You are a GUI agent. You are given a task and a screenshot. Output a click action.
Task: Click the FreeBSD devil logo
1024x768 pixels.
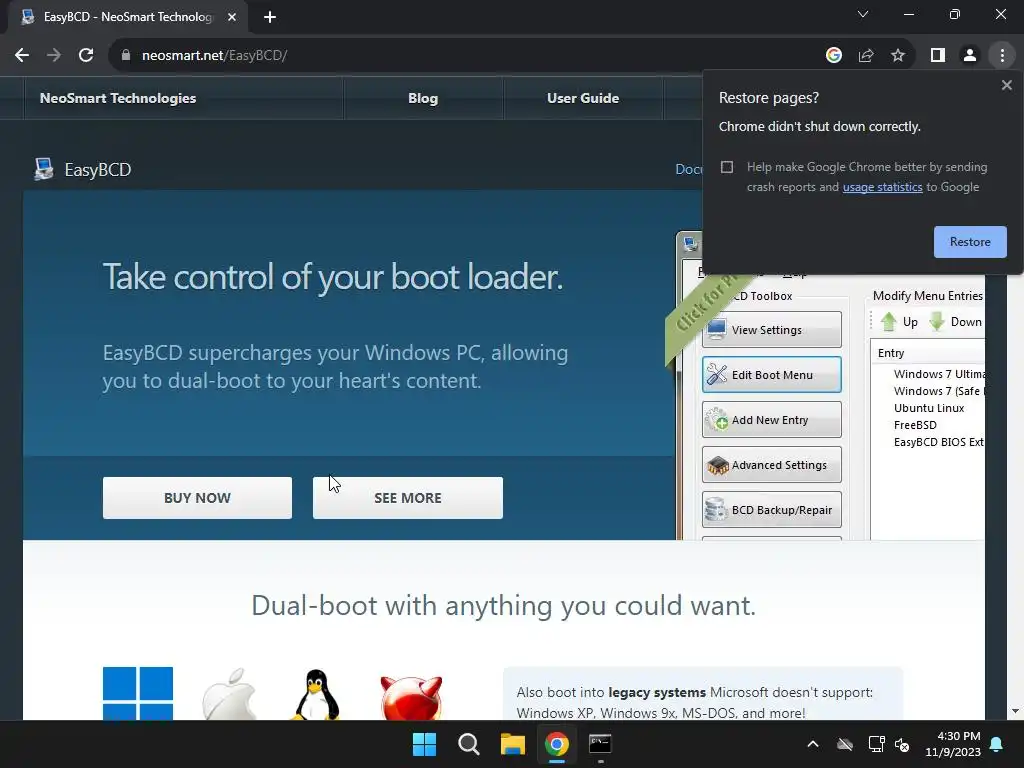coord(411,697)
